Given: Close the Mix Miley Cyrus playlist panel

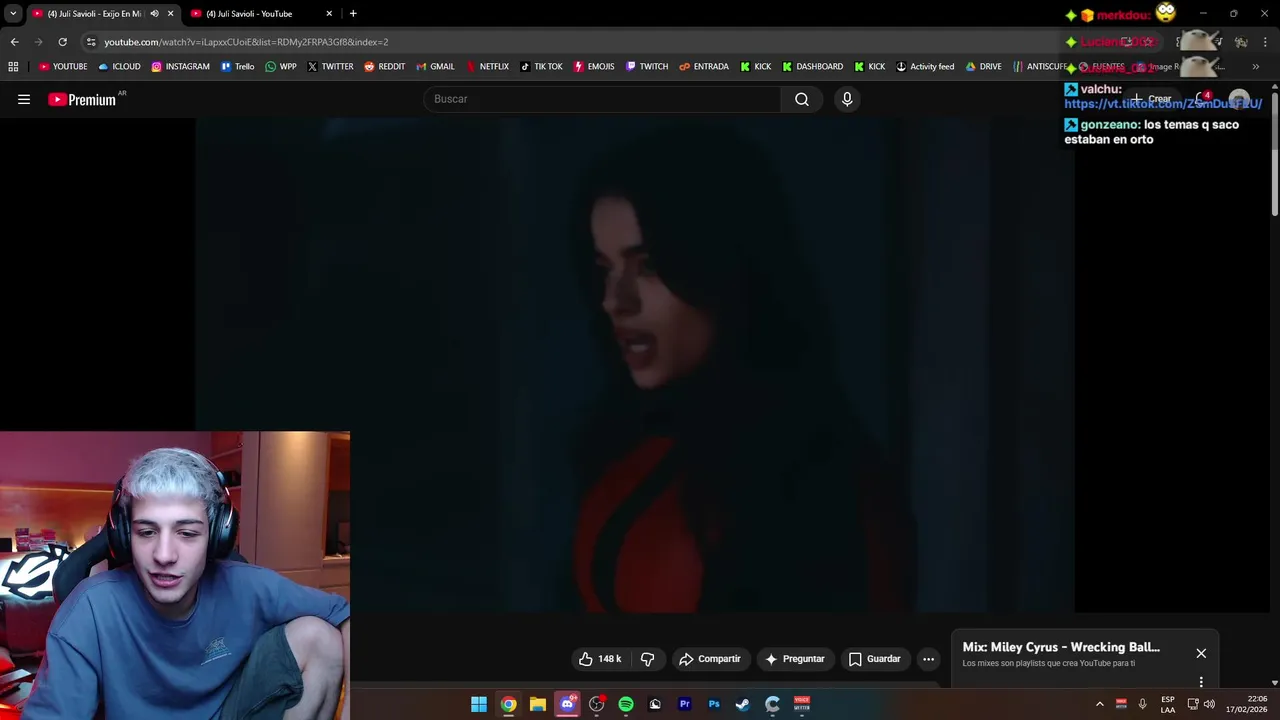Looking at the screenshot, I should click(1201, 653).
